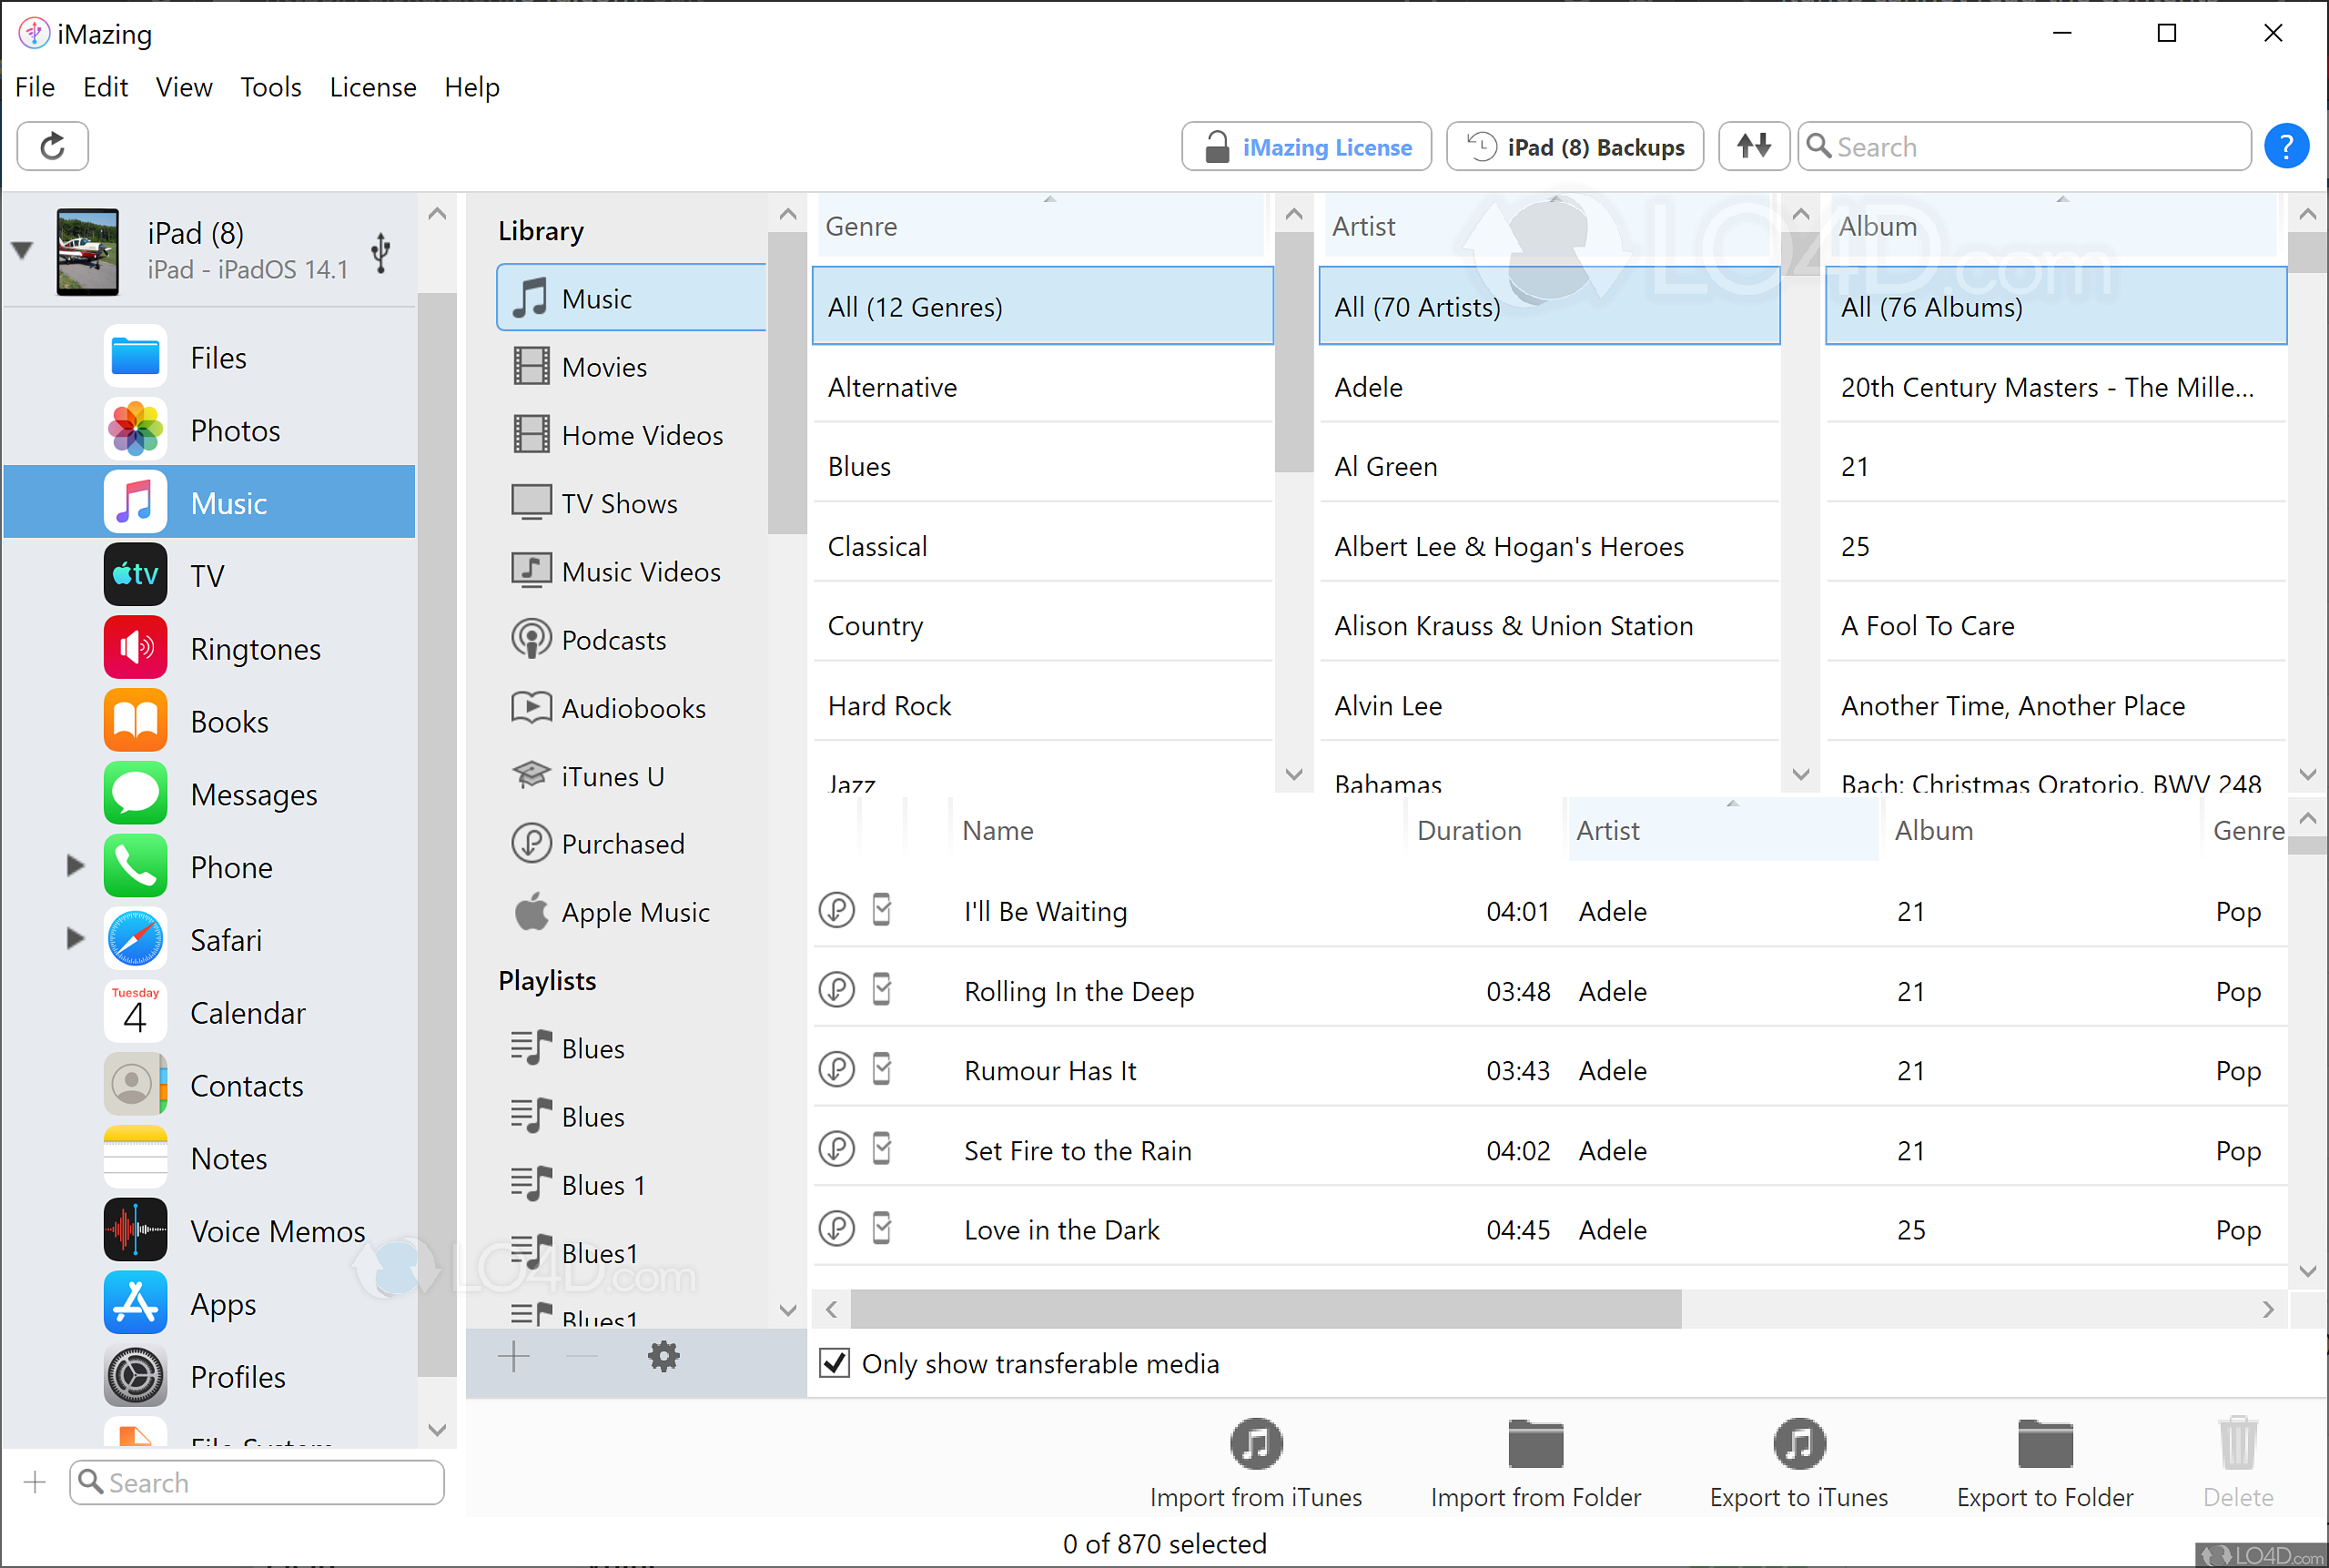Open the Apps sidebar icon
The width and height of the screenshot is (2329, 1568).
pos(135,1303)
